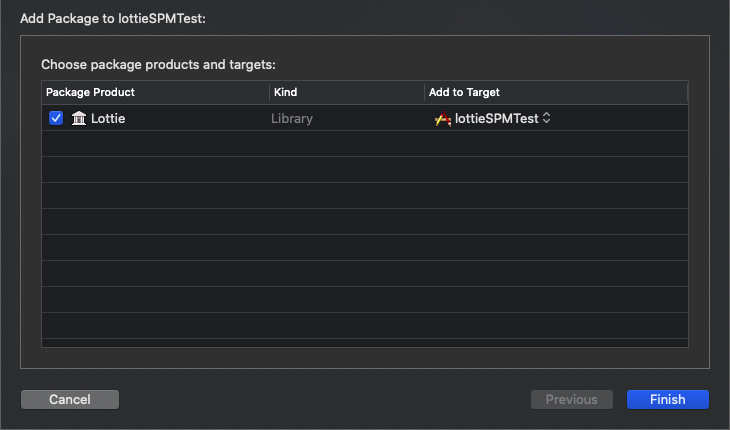Select the Kind column header

347,92
